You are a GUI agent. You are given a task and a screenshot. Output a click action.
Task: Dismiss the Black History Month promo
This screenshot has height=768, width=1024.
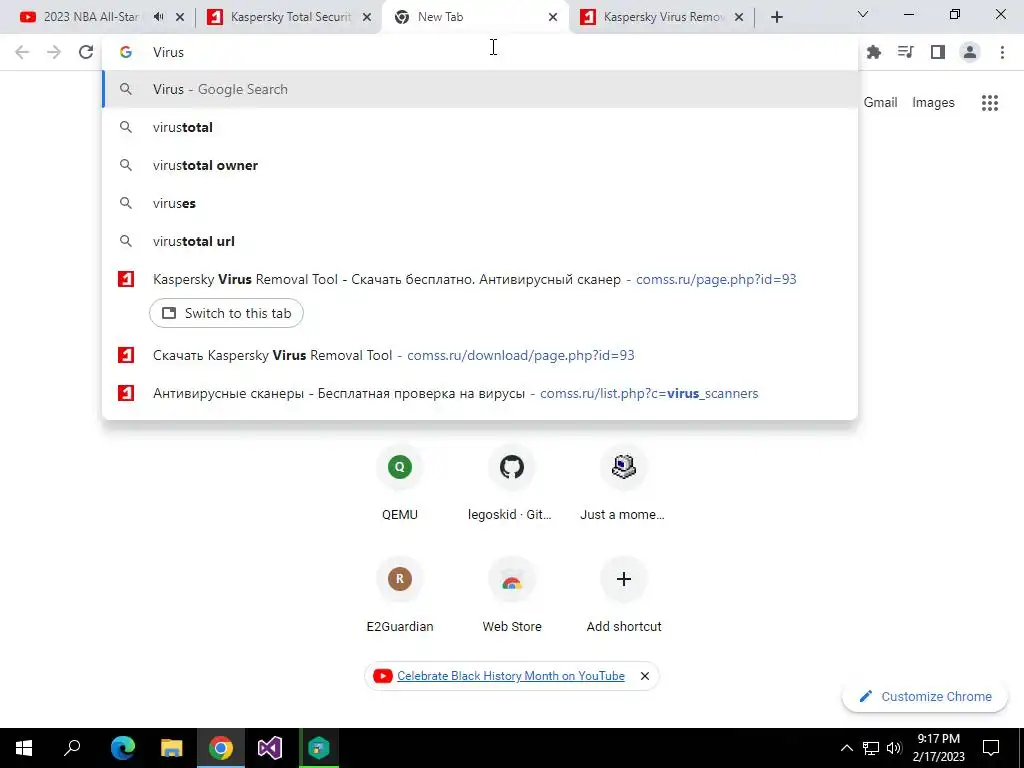point(645,676)
